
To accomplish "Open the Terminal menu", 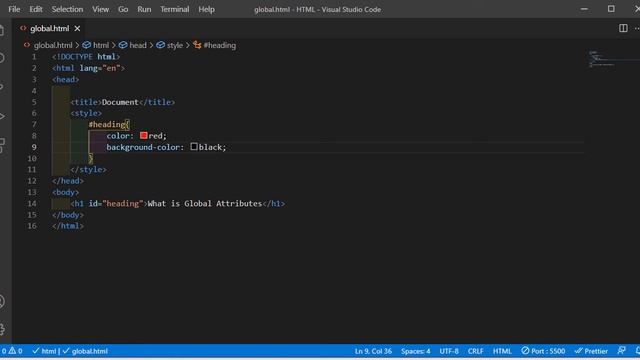I will point(175,9).
